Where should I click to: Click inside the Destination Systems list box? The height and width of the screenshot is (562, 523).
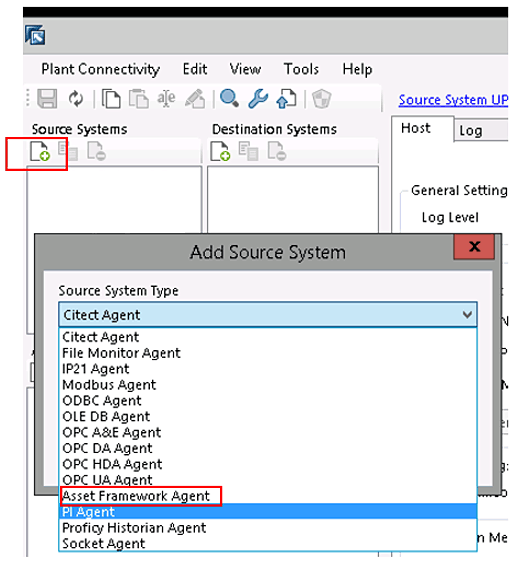click(293, 199)
